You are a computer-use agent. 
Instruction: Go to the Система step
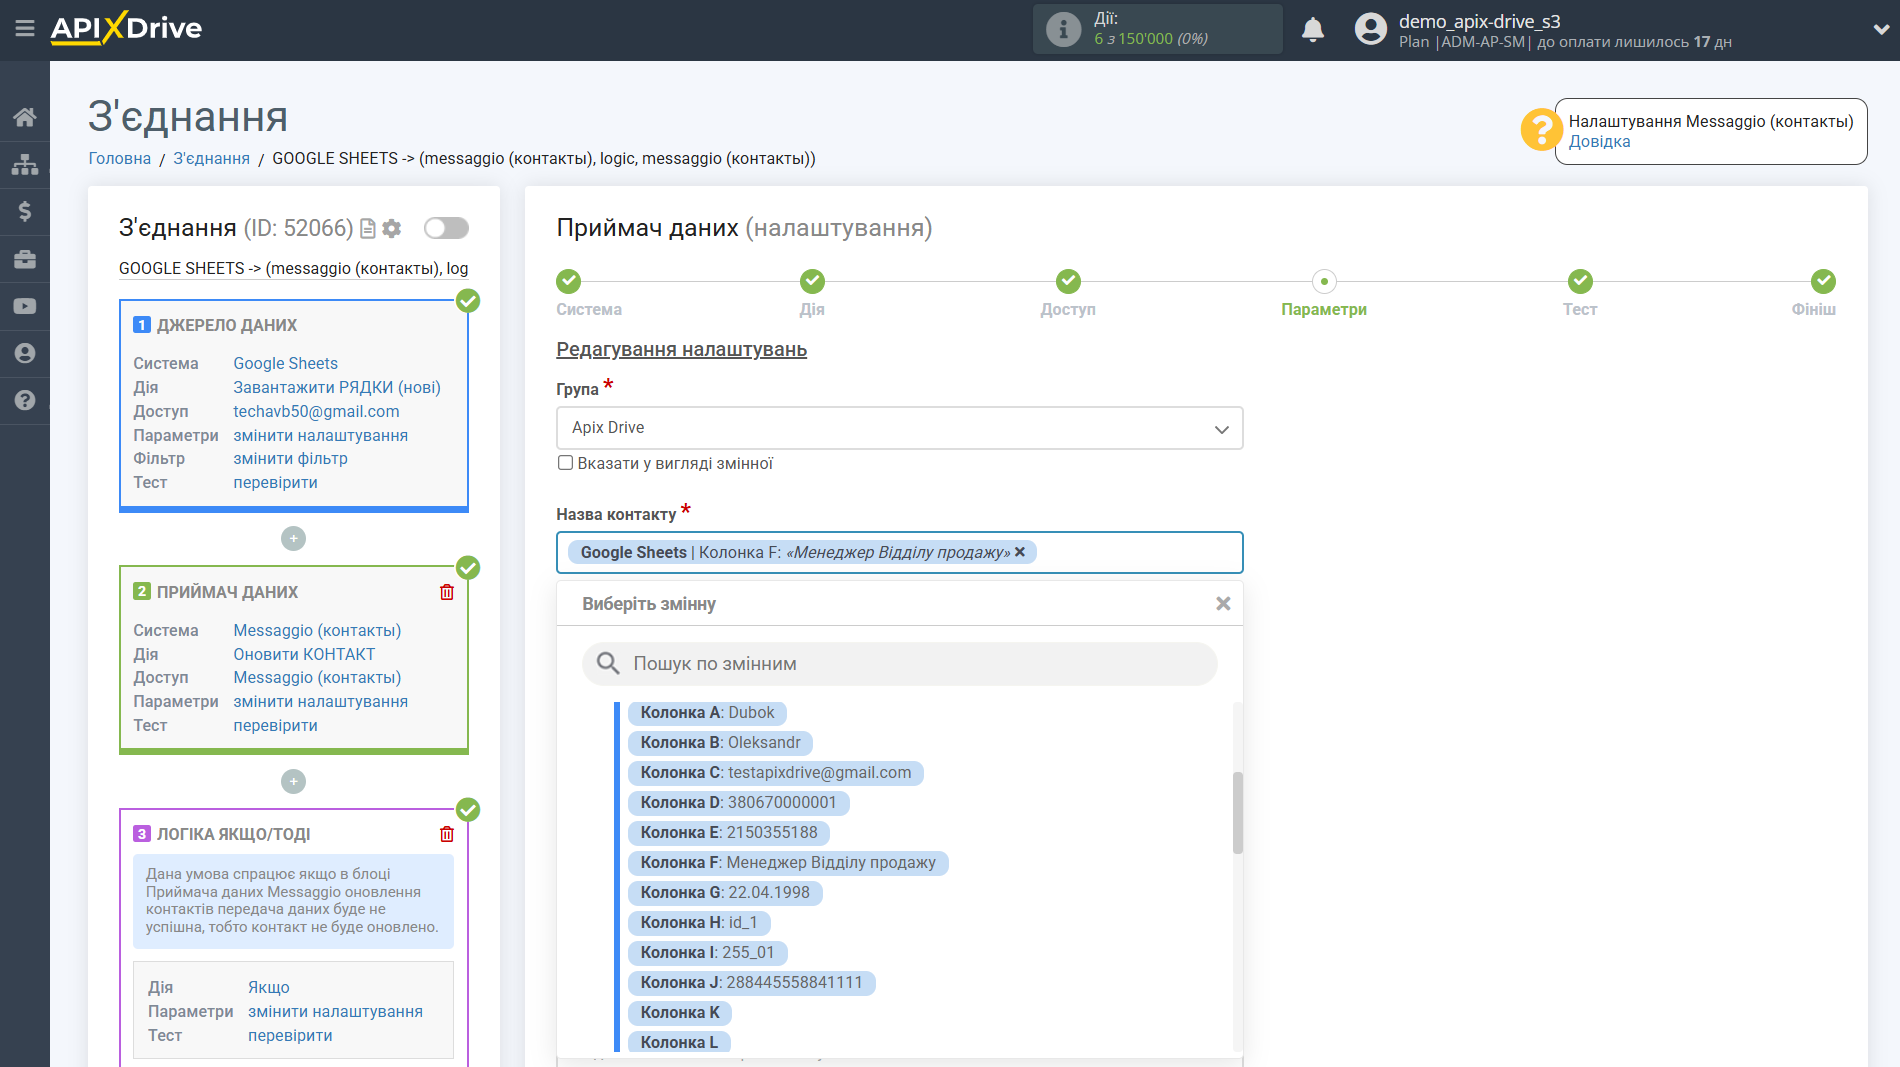click(568, 282)
